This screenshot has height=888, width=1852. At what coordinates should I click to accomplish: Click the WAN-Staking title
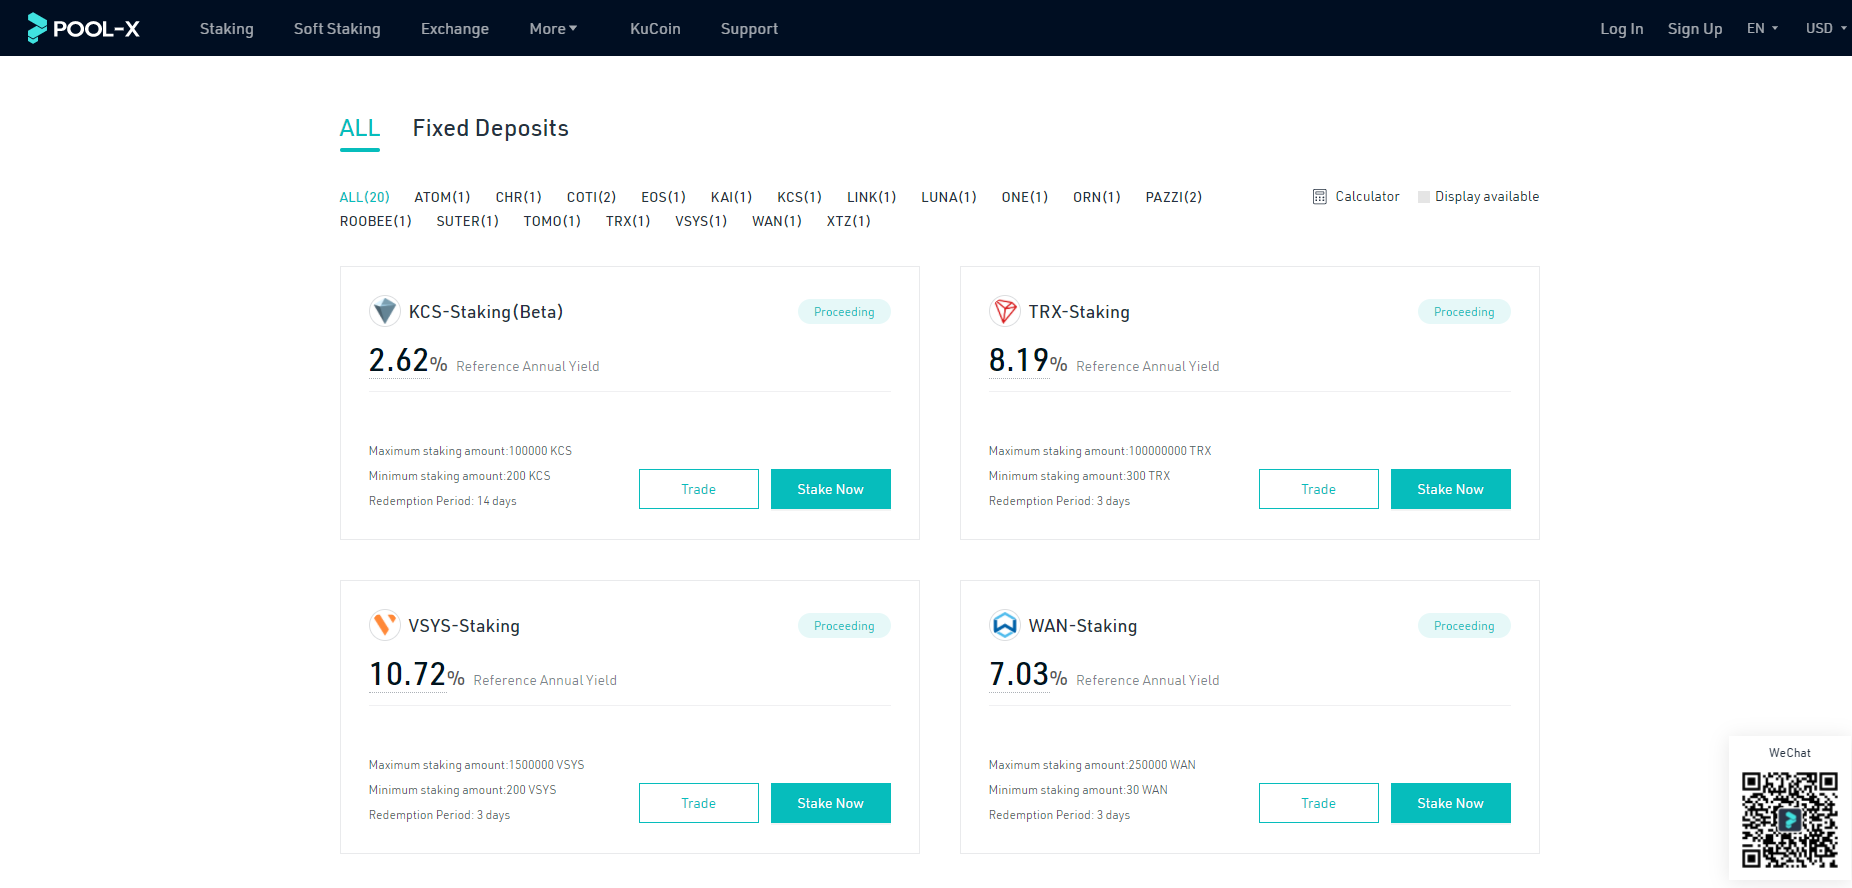coord(1083,626)
